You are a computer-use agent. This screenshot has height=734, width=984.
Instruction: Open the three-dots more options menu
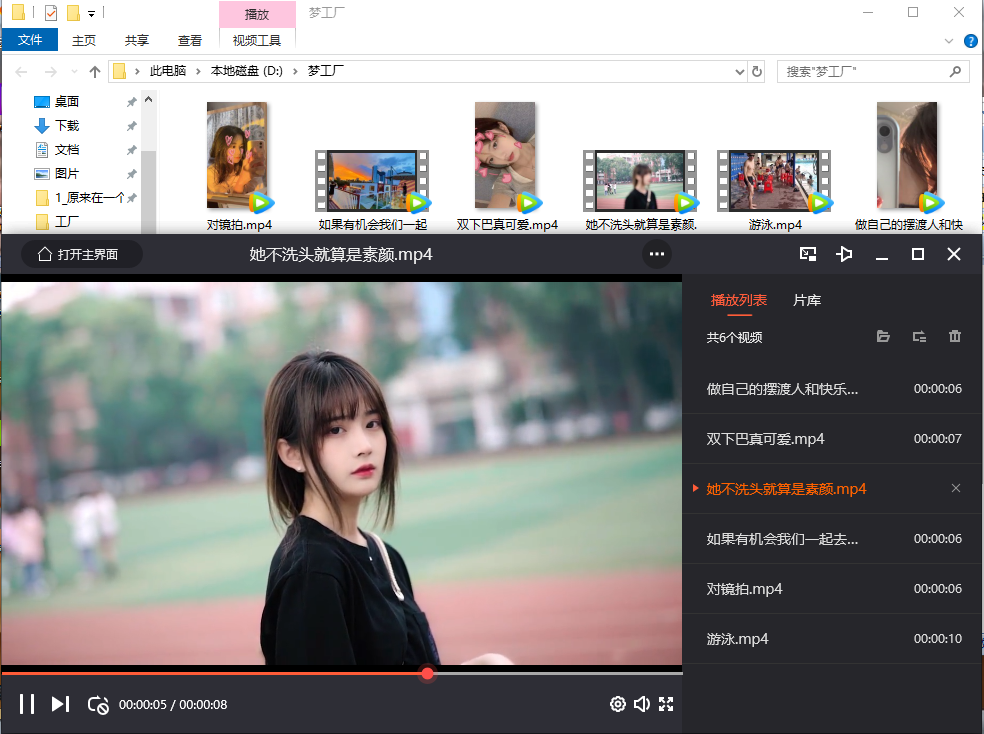(x=657, y=254)
